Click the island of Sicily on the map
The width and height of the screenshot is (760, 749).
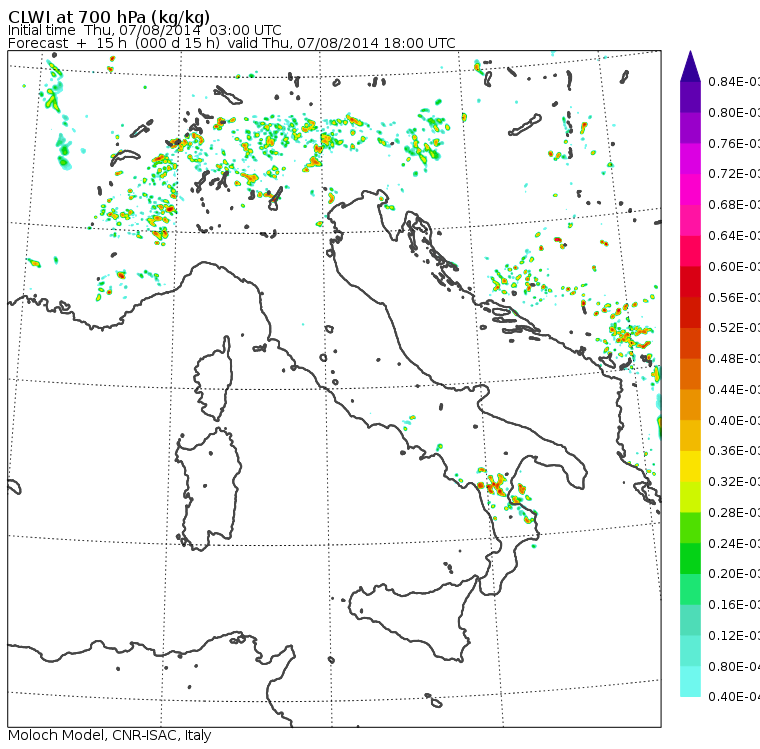[x=412, y=618]
